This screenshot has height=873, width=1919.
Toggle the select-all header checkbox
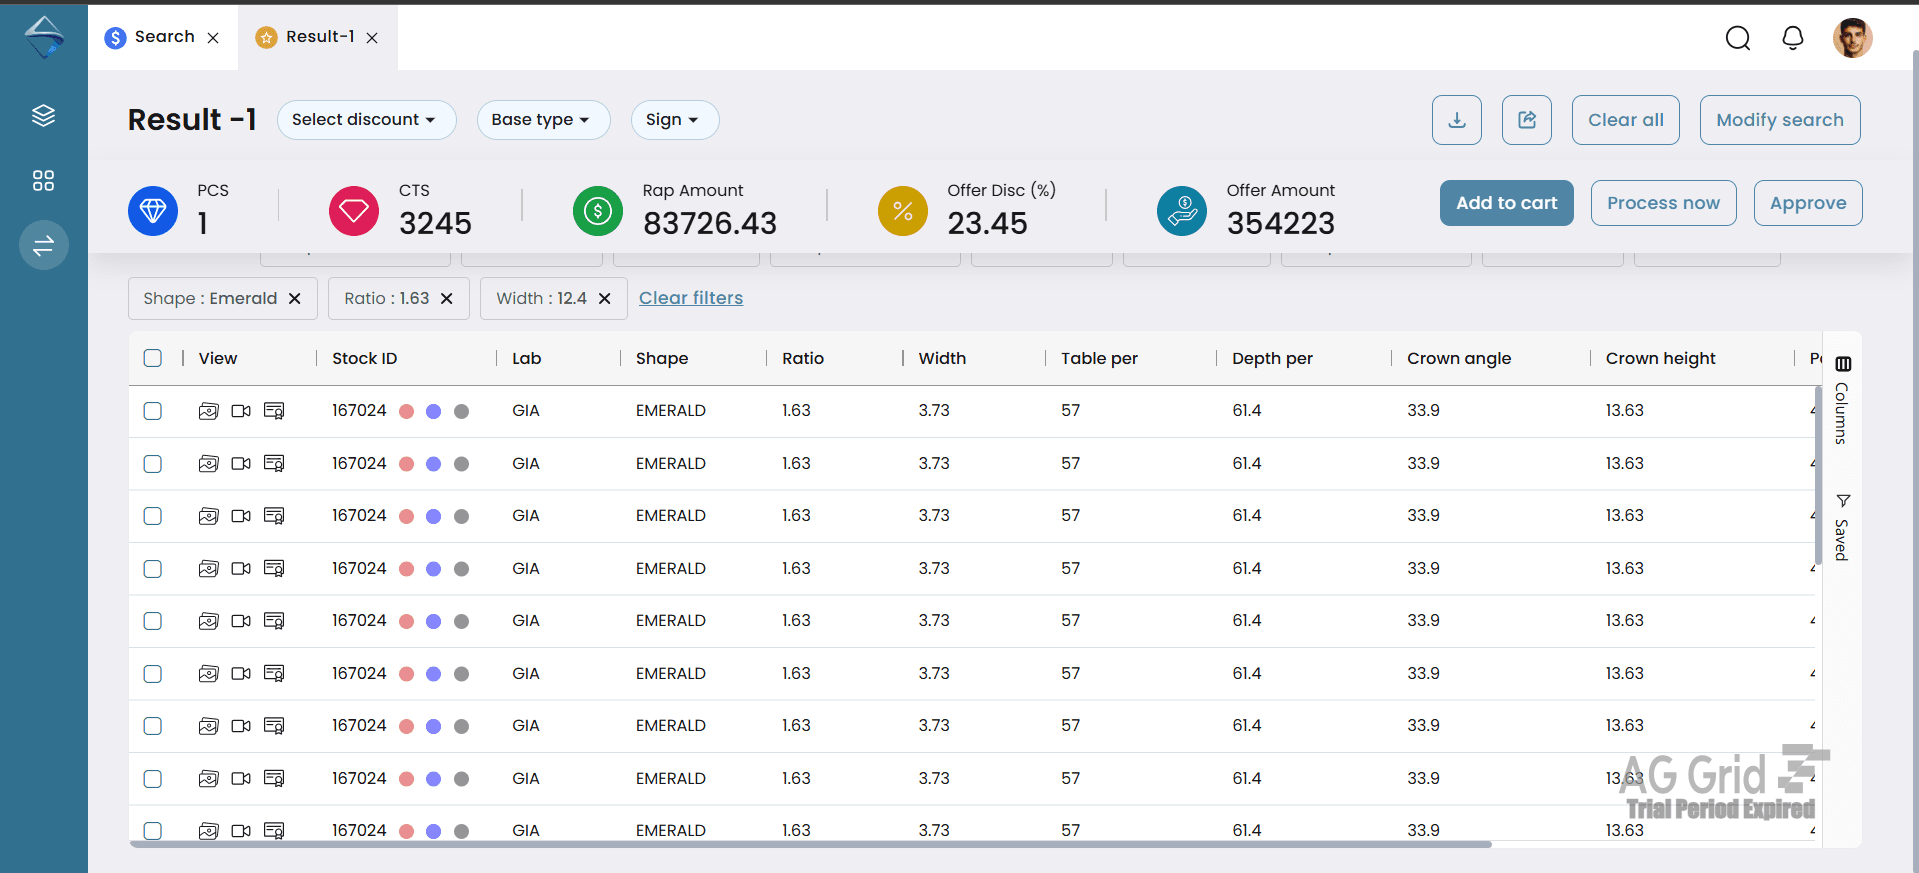pyautogui.click(x=153, y=358)
